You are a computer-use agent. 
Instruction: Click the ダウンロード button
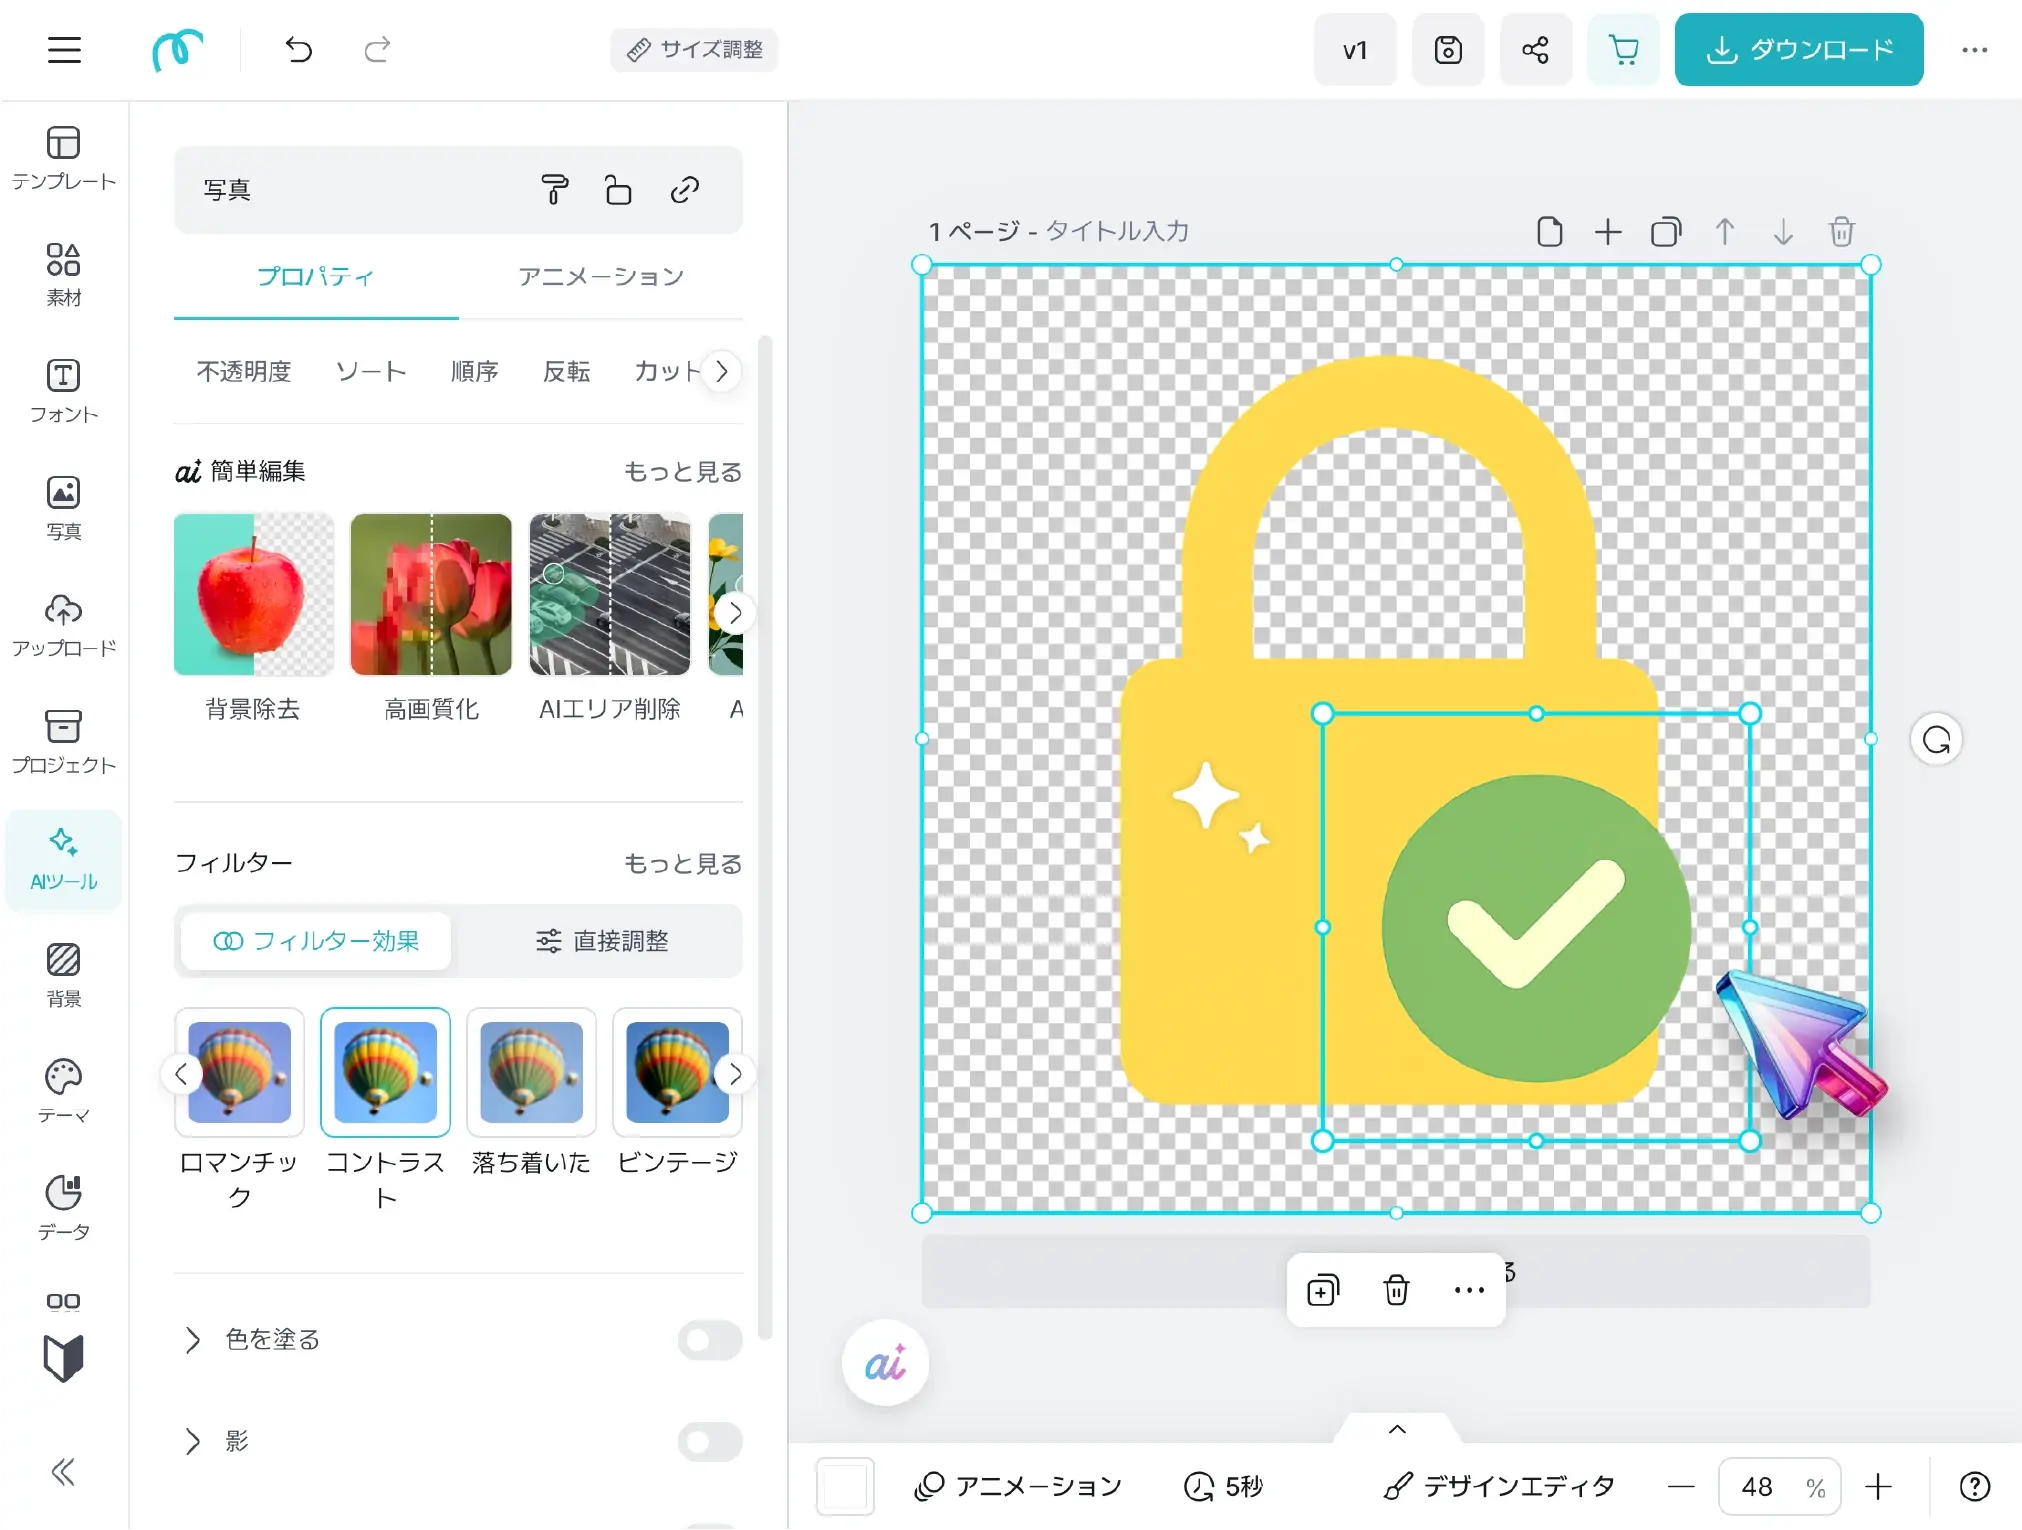(1797, 49)
